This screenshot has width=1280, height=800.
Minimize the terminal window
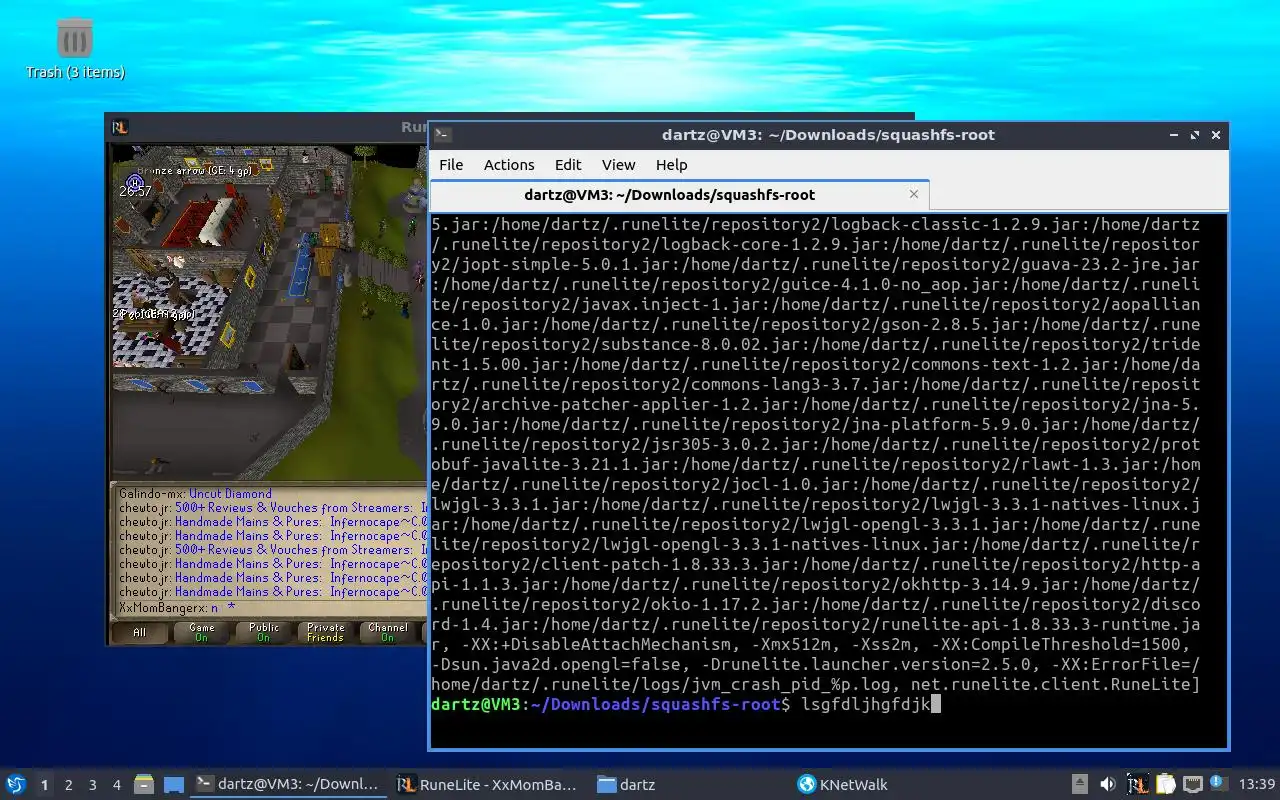1173,135
